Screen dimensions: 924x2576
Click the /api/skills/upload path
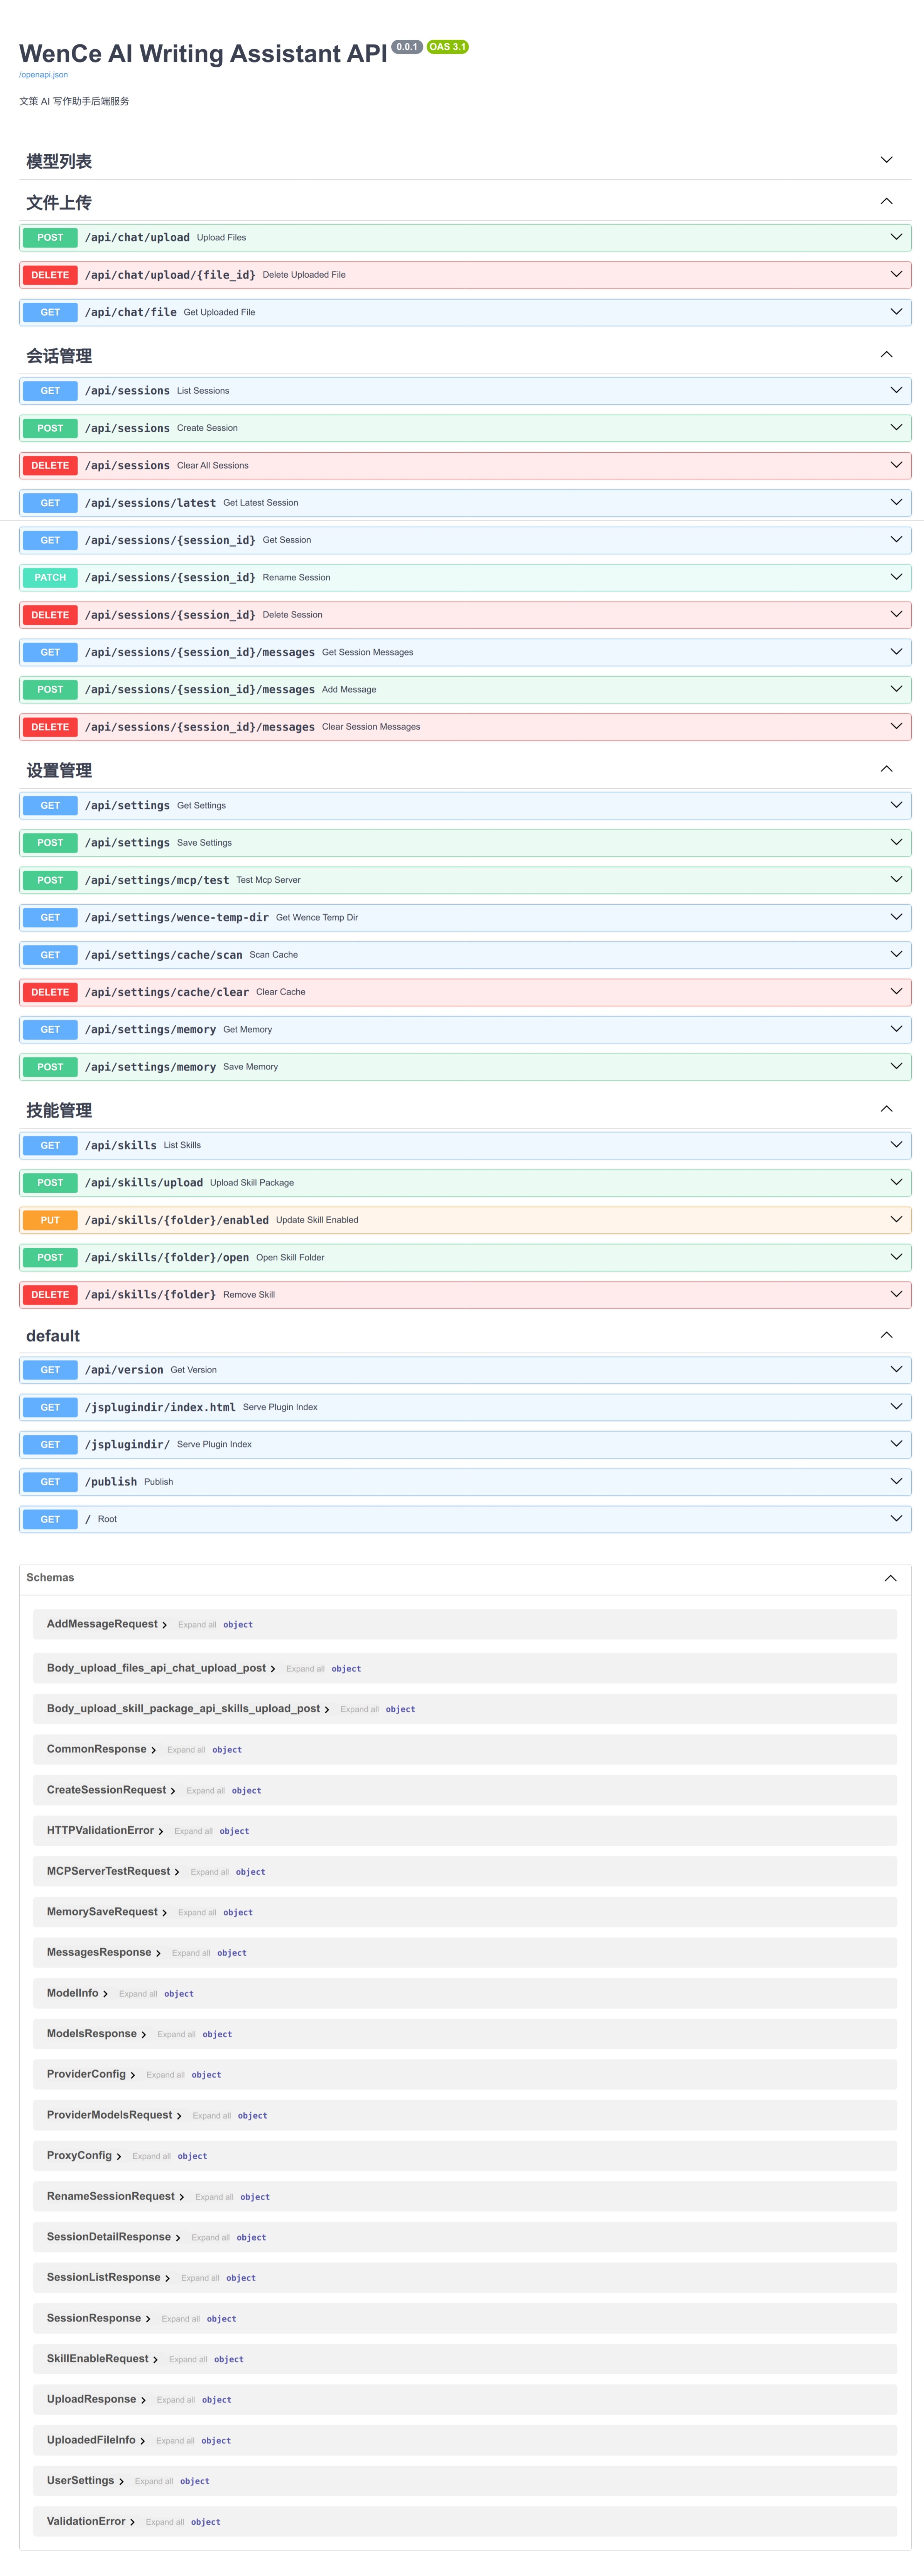tap(144, 1183)
